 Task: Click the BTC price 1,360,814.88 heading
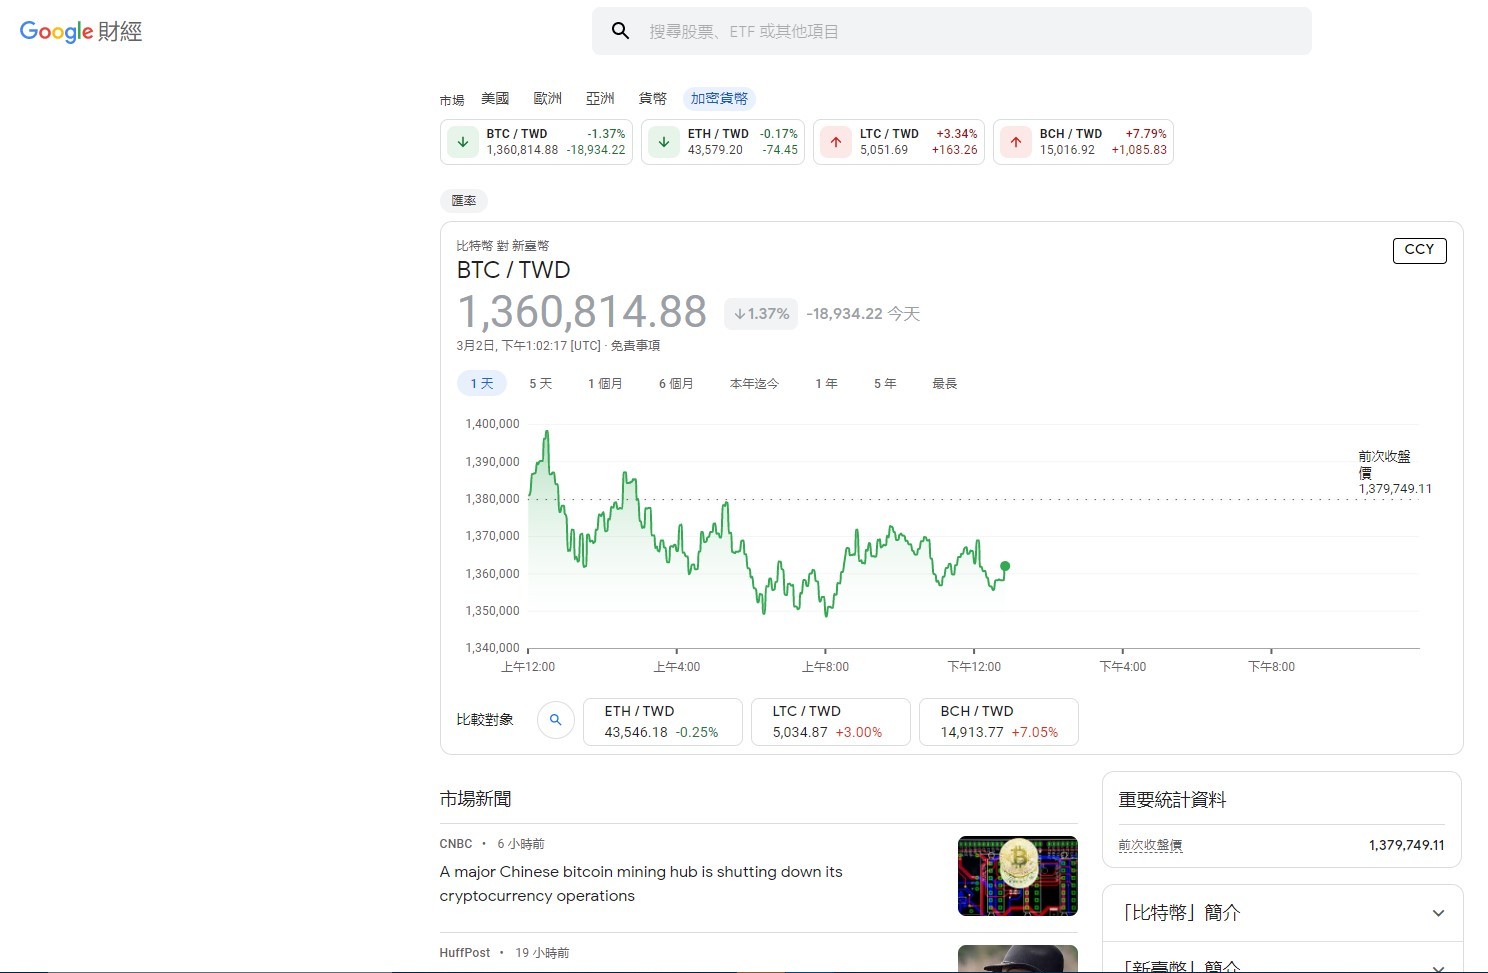(582, 312)
